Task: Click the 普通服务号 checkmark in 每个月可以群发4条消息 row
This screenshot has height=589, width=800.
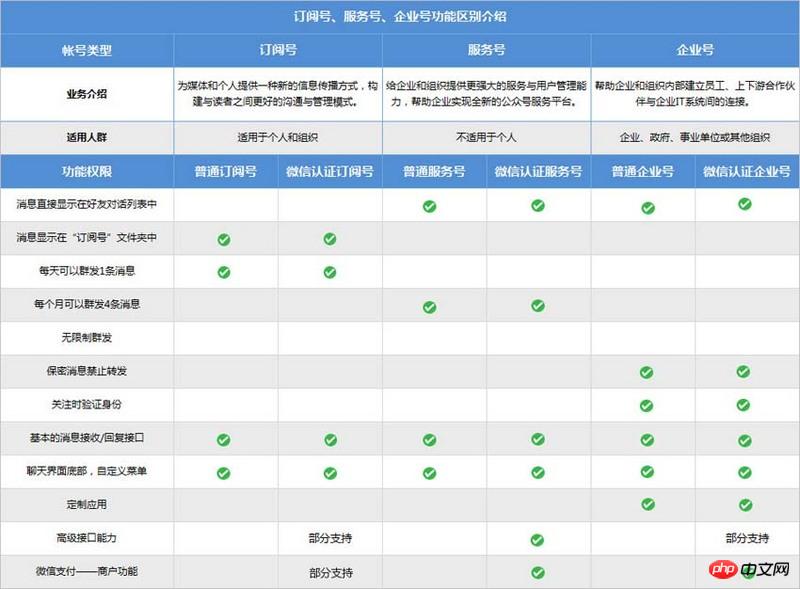Action: (x=430, y=307)
